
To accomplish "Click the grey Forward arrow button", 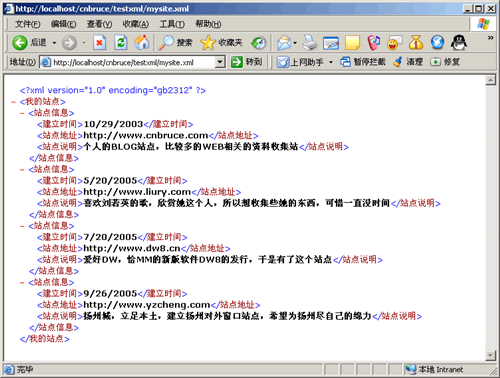I will [x=69, y=43].
